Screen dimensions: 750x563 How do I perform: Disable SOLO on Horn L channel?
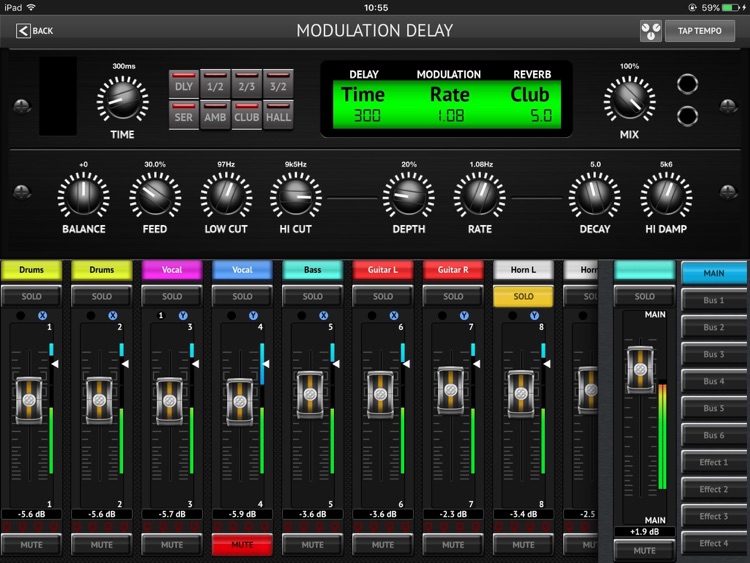[523, 296]
